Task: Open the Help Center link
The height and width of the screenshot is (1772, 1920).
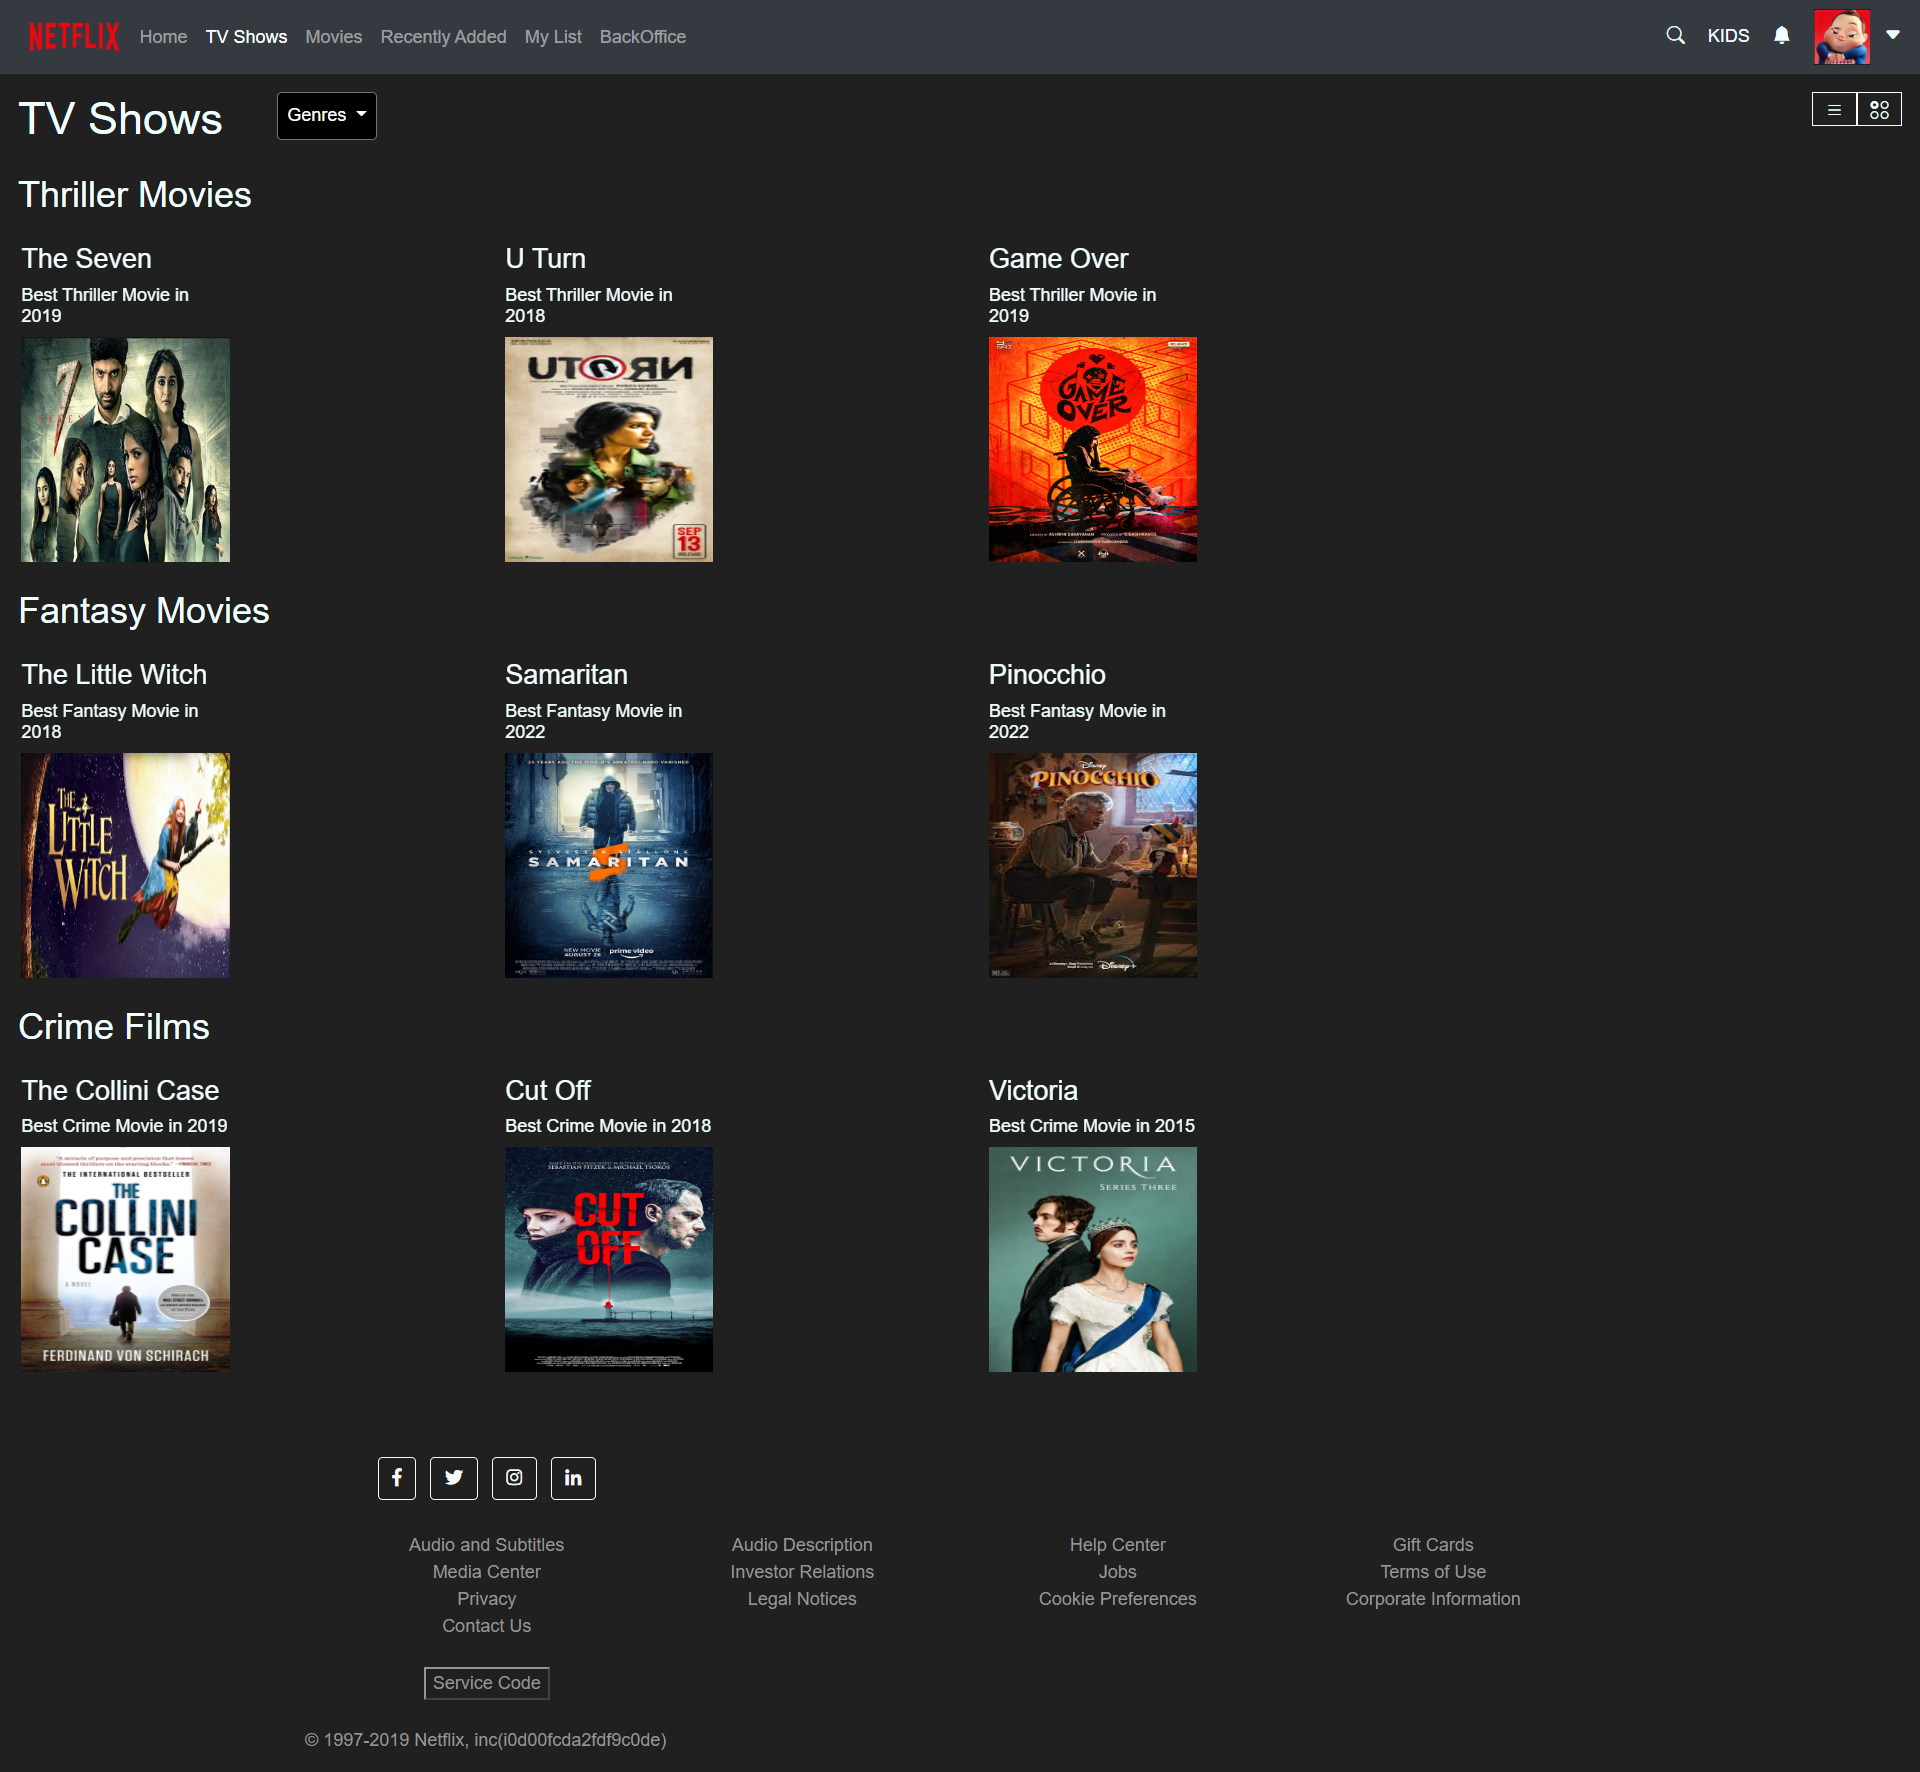Action: tap(1118, 1545)
